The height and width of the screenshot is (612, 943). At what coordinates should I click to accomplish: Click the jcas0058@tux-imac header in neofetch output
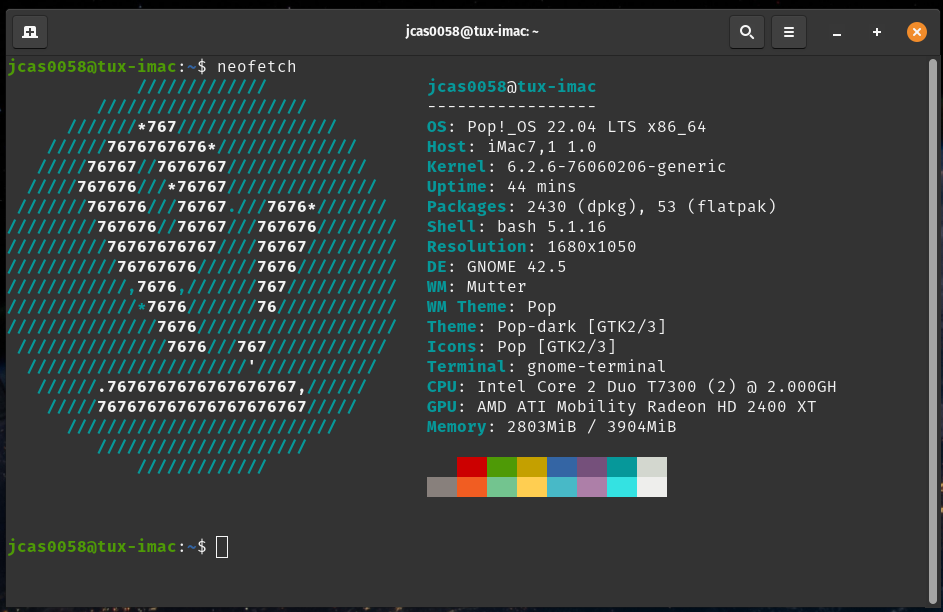coord(511,87)
